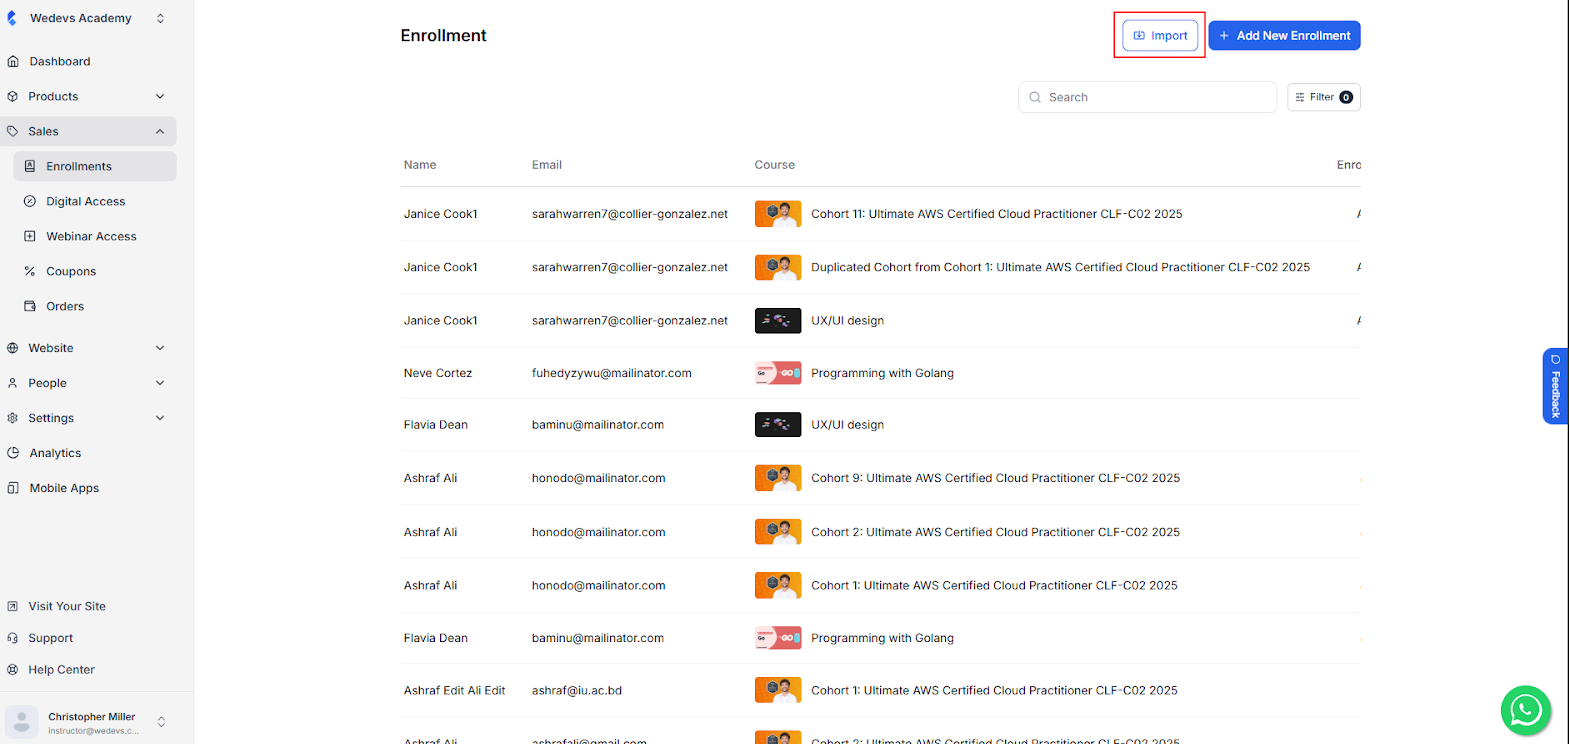The height and width of the screenshot is (744, 1569).
Task: Click the Digital Access icon
Action: 30,201
